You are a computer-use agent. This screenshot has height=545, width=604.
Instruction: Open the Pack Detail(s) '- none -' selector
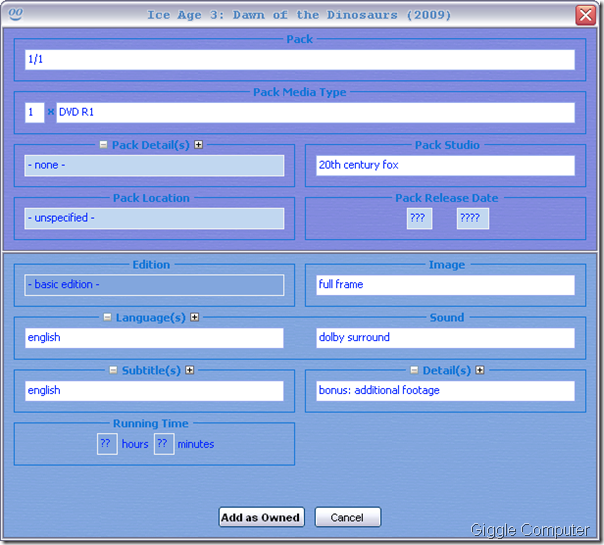pyautogui.click(x=154, y=166)
